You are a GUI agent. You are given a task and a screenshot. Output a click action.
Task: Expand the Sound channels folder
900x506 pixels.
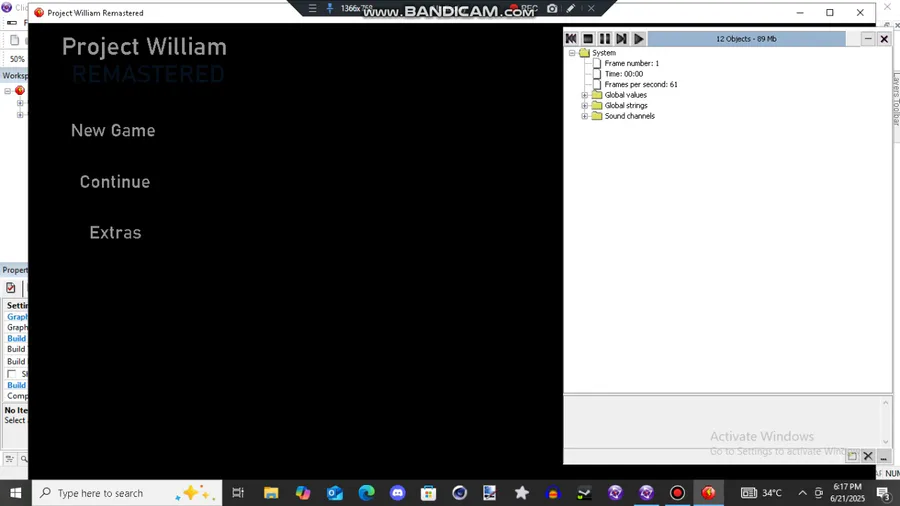pyautogui.click(x=585, y=116)
